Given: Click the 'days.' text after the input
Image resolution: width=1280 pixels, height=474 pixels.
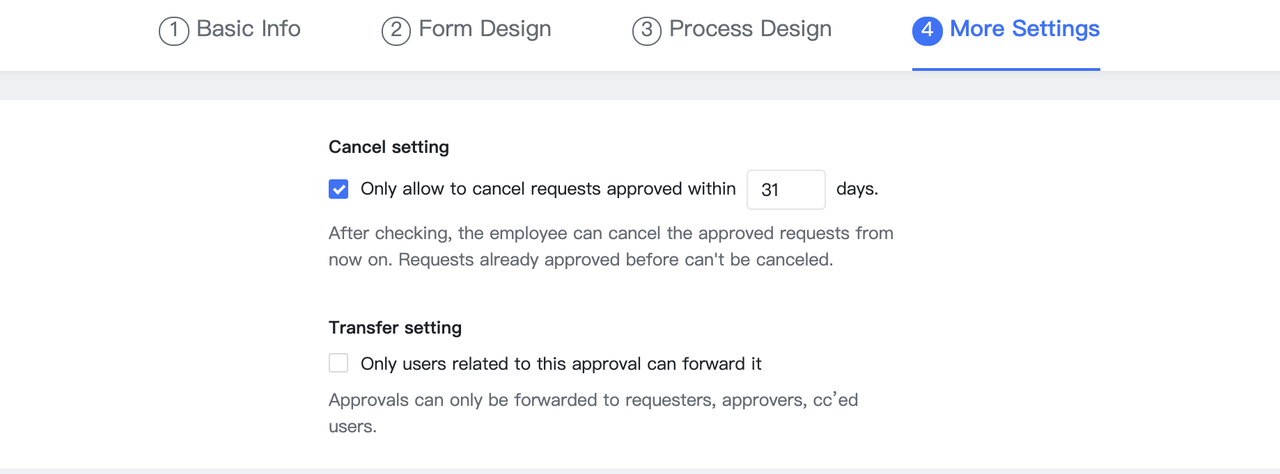Looking at the screenshot, I should coord(857,189).
